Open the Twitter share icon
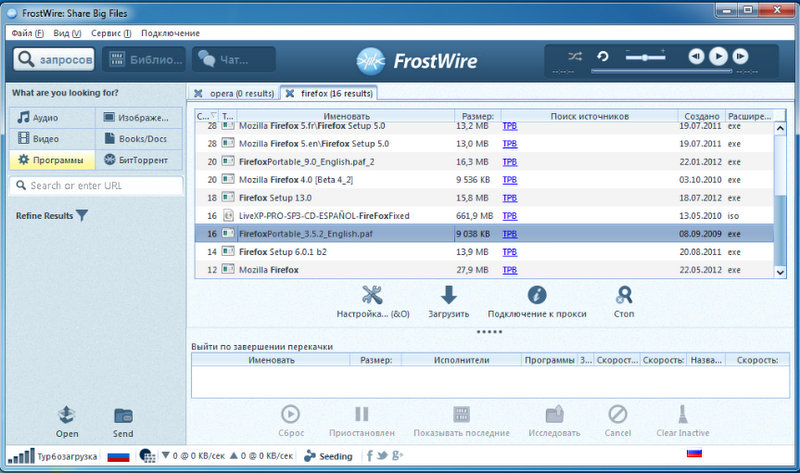800x473 pixels. (382, 456)
